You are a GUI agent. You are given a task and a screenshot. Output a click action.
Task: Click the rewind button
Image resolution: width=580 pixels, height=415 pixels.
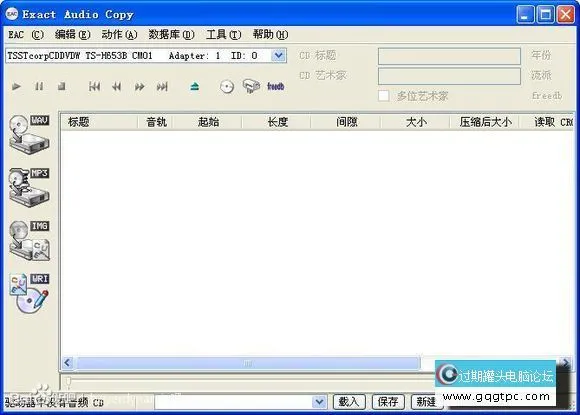pyautogui.click(x=117, y=87)
